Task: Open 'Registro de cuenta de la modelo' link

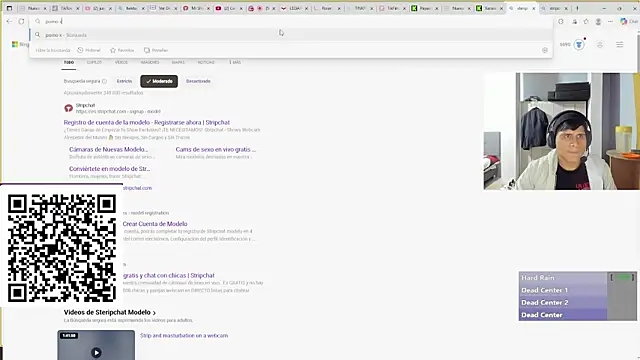Action: (x=147, y=122)
